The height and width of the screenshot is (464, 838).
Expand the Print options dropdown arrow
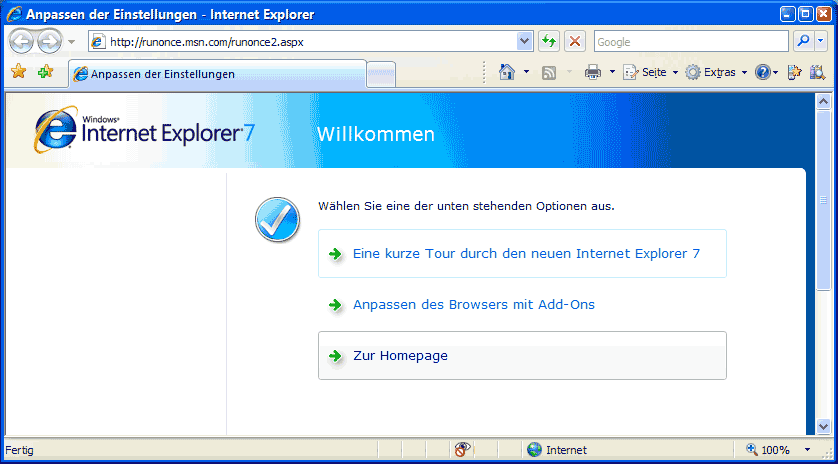pyautogui.click(x=612, y=72)
